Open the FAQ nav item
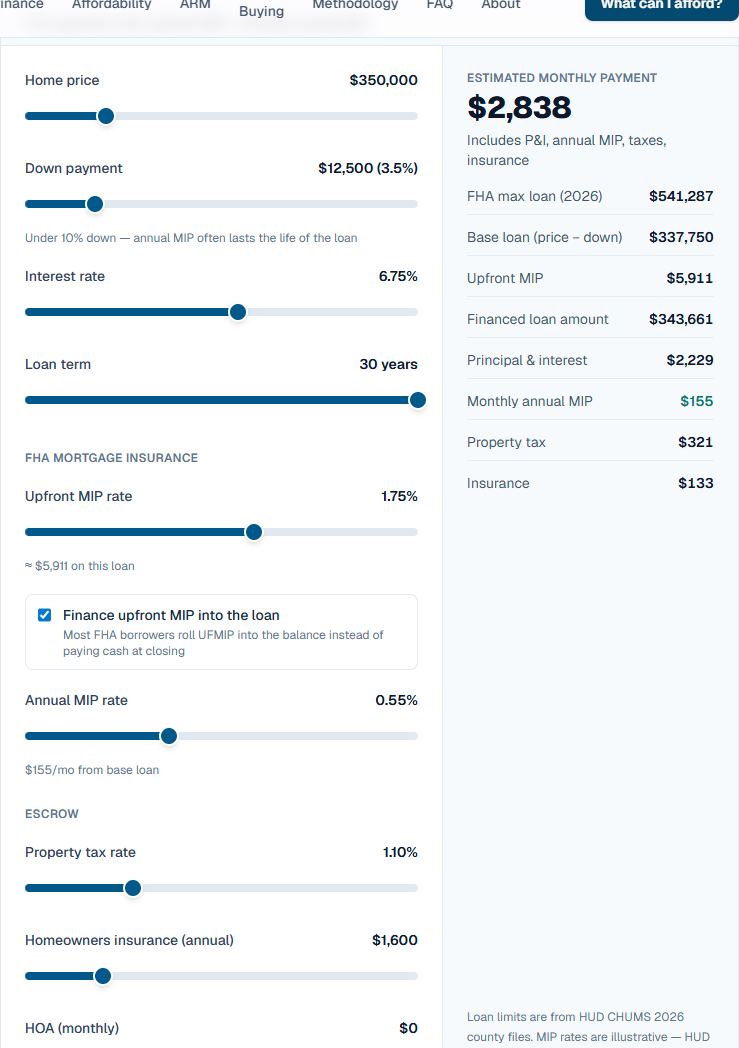This screenshot has height=1048, width=739. pyautogui.click(x=440, y=5)
